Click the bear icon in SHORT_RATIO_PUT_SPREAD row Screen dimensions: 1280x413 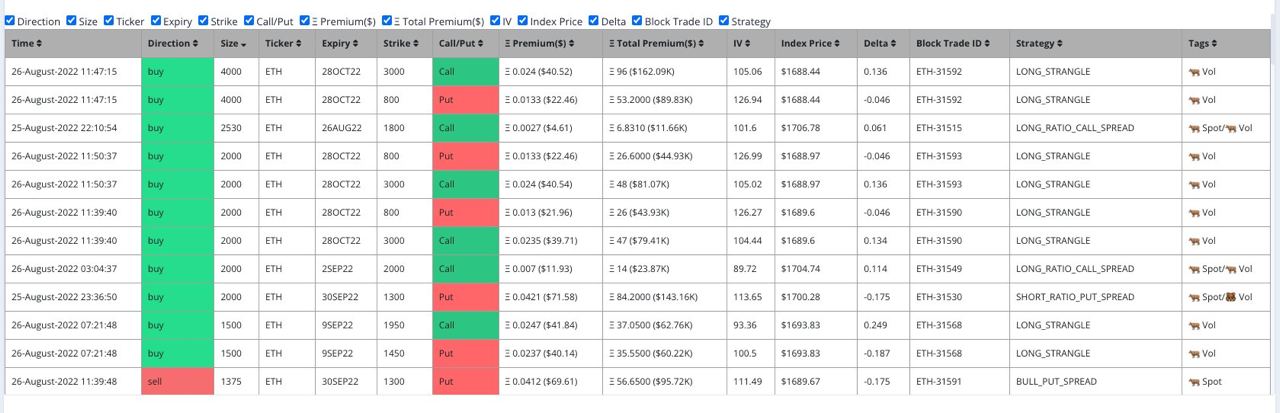coord(1231,297)
